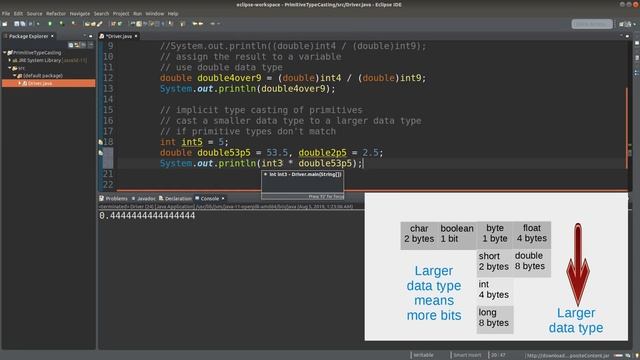Screen dimensions: 640x360
Task: Collapse the (default package) node
Action: (14, 76)
